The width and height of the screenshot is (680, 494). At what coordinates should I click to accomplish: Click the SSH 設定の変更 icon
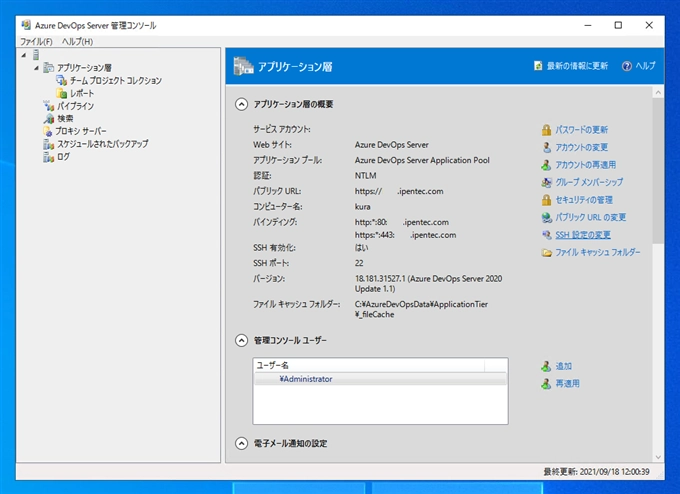coord(546,235)
